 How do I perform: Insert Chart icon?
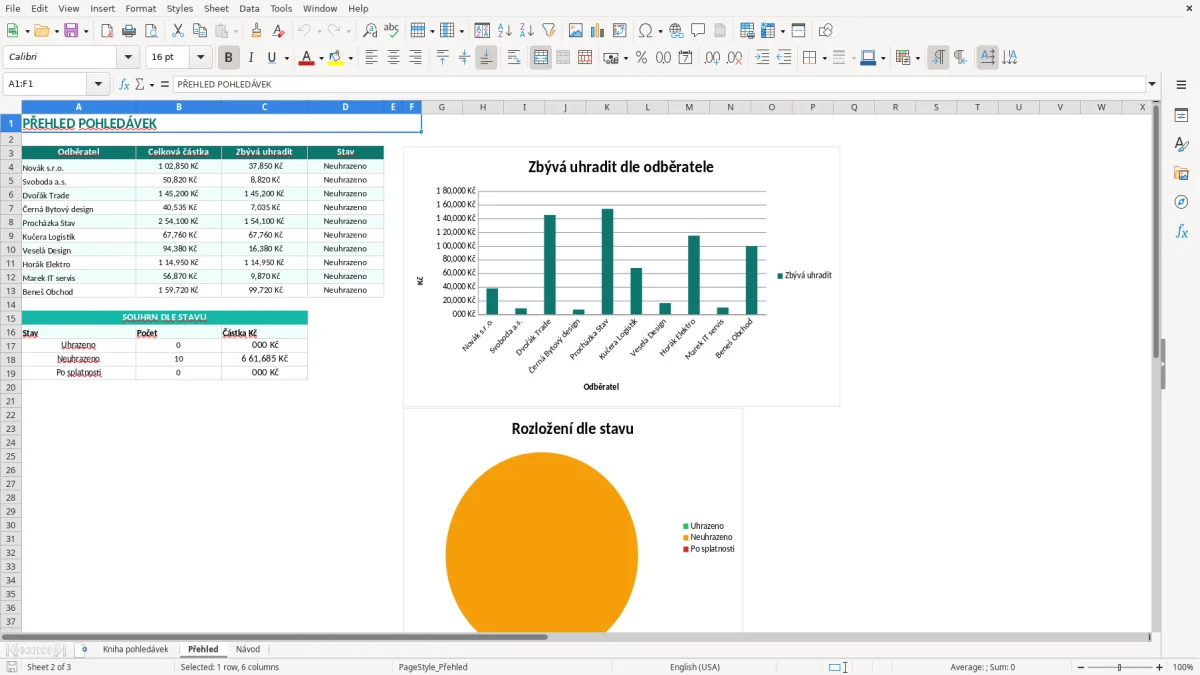pos(598,31)
